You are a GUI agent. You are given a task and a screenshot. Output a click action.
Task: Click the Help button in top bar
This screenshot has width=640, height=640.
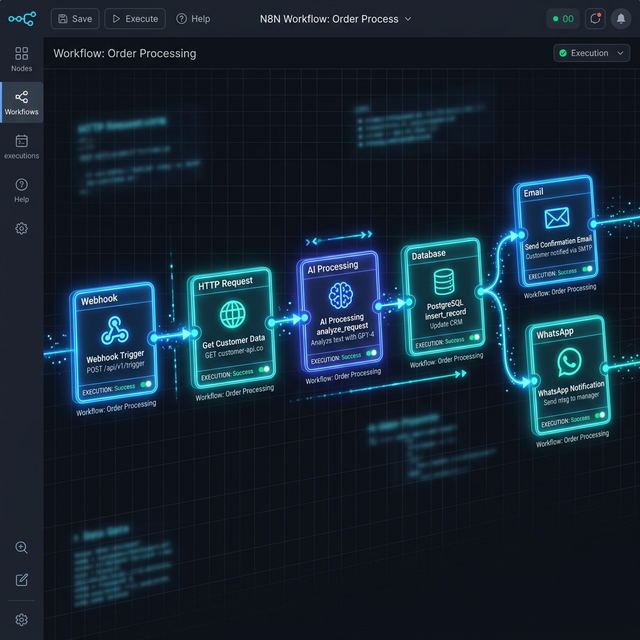[193, 18]
